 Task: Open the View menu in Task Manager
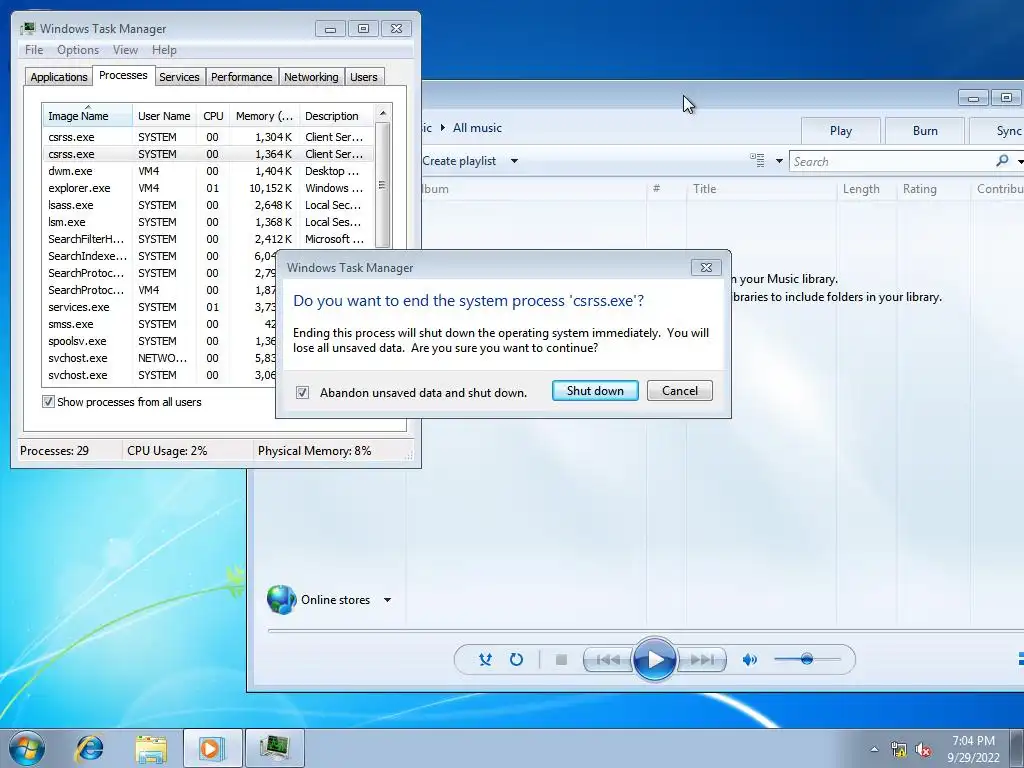click(125, 50)
